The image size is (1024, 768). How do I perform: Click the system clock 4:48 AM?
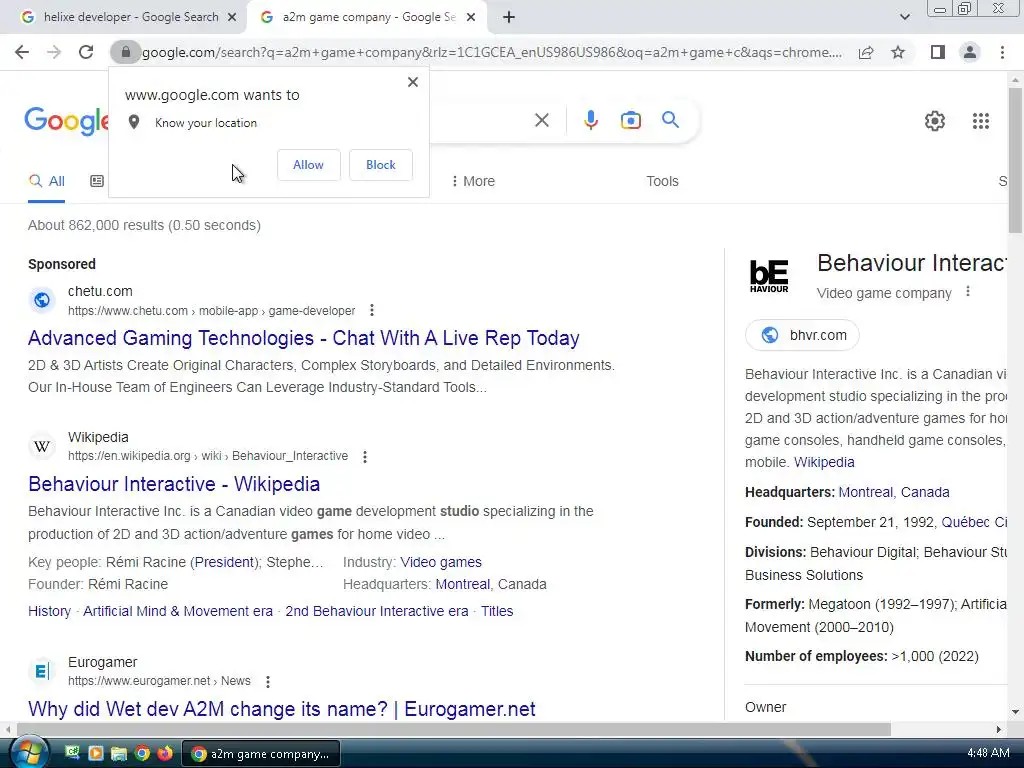pos(988,753)
